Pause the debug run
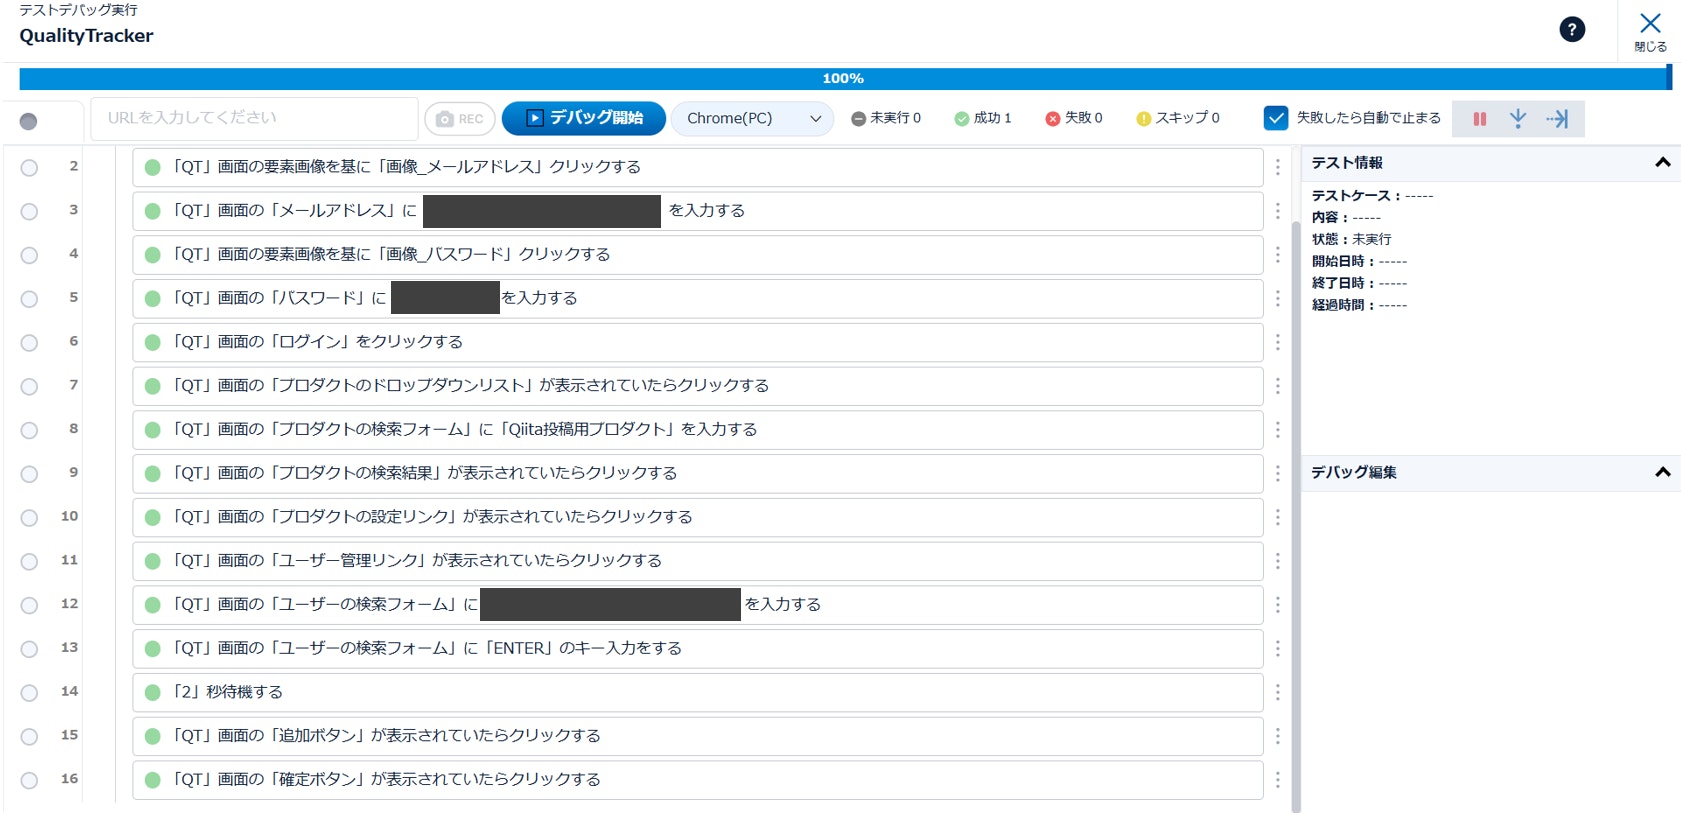 click(x=1480, y=119)
